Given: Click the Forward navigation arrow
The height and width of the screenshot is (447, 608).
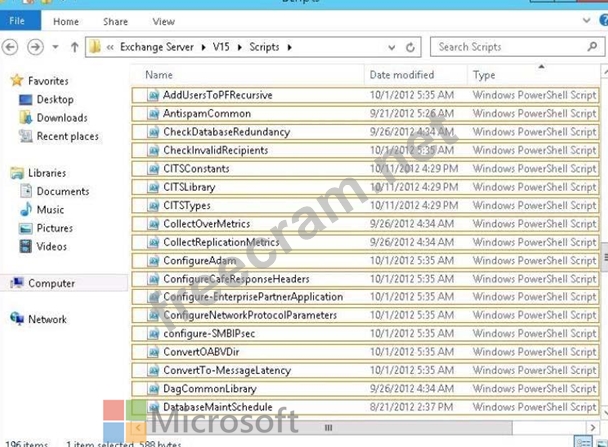Looking at the screenshot, I should click(35, 47).
